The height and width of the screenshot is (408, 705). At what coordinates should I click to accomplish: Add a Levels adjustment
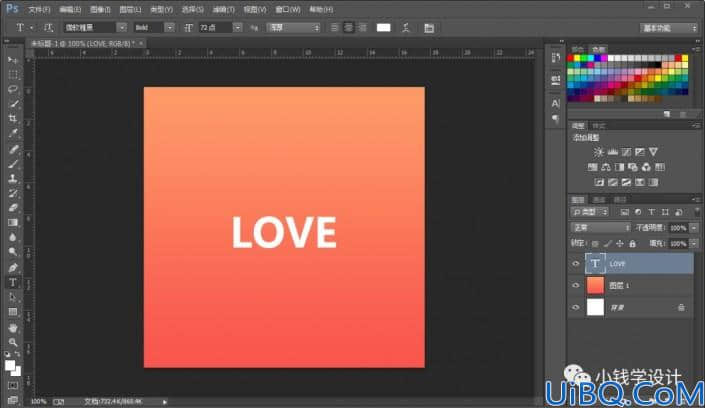coord(612,152)
